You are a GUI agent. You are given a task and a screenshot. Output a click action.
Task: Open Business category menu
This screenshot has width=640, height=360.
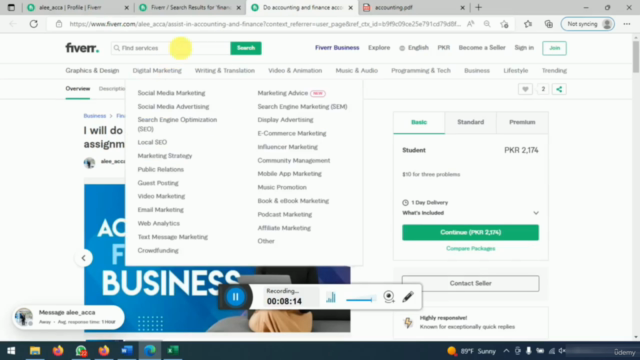[x=477, y=71]
